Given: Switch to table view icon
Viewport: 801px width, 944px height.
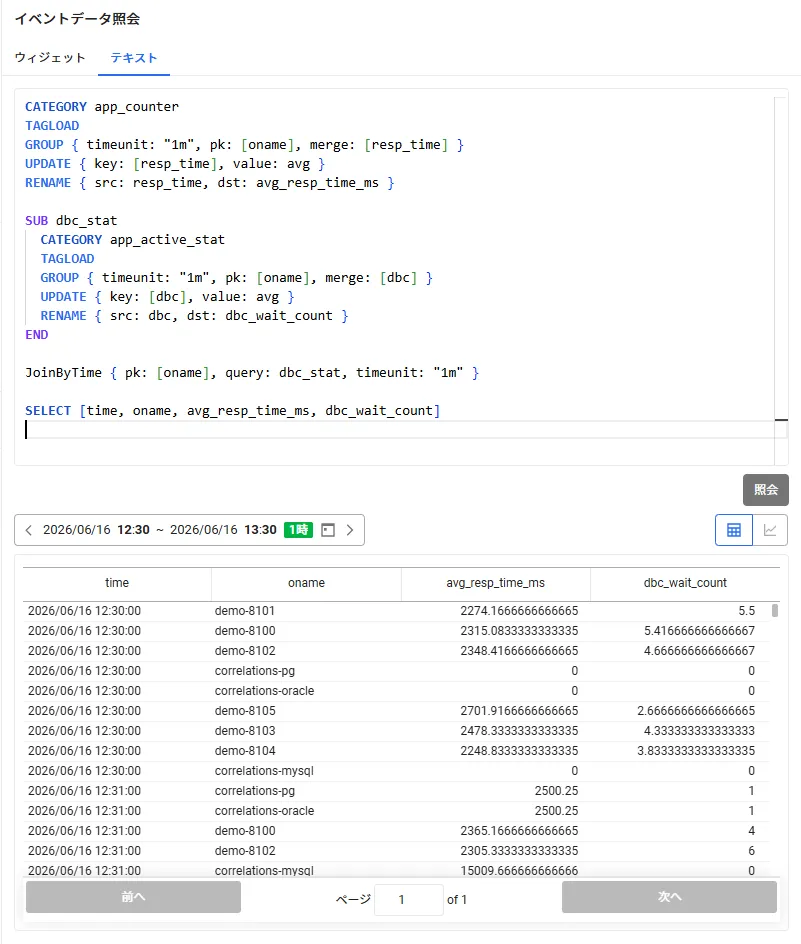Looking at the screenshot, I should [x=734, y=530].
